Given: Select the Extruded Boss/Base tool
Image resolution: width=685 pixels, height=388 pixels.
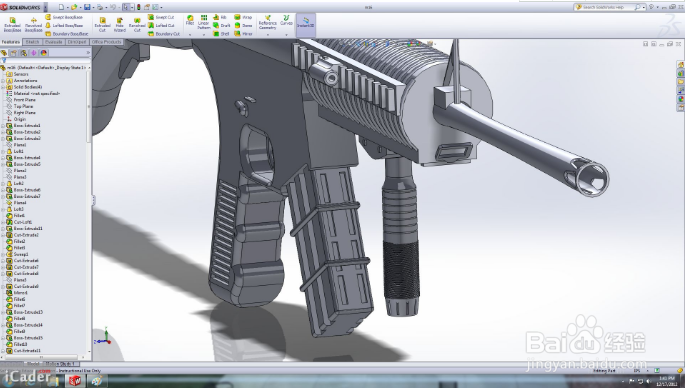Looking at the screenshot, I should (12, 24).
